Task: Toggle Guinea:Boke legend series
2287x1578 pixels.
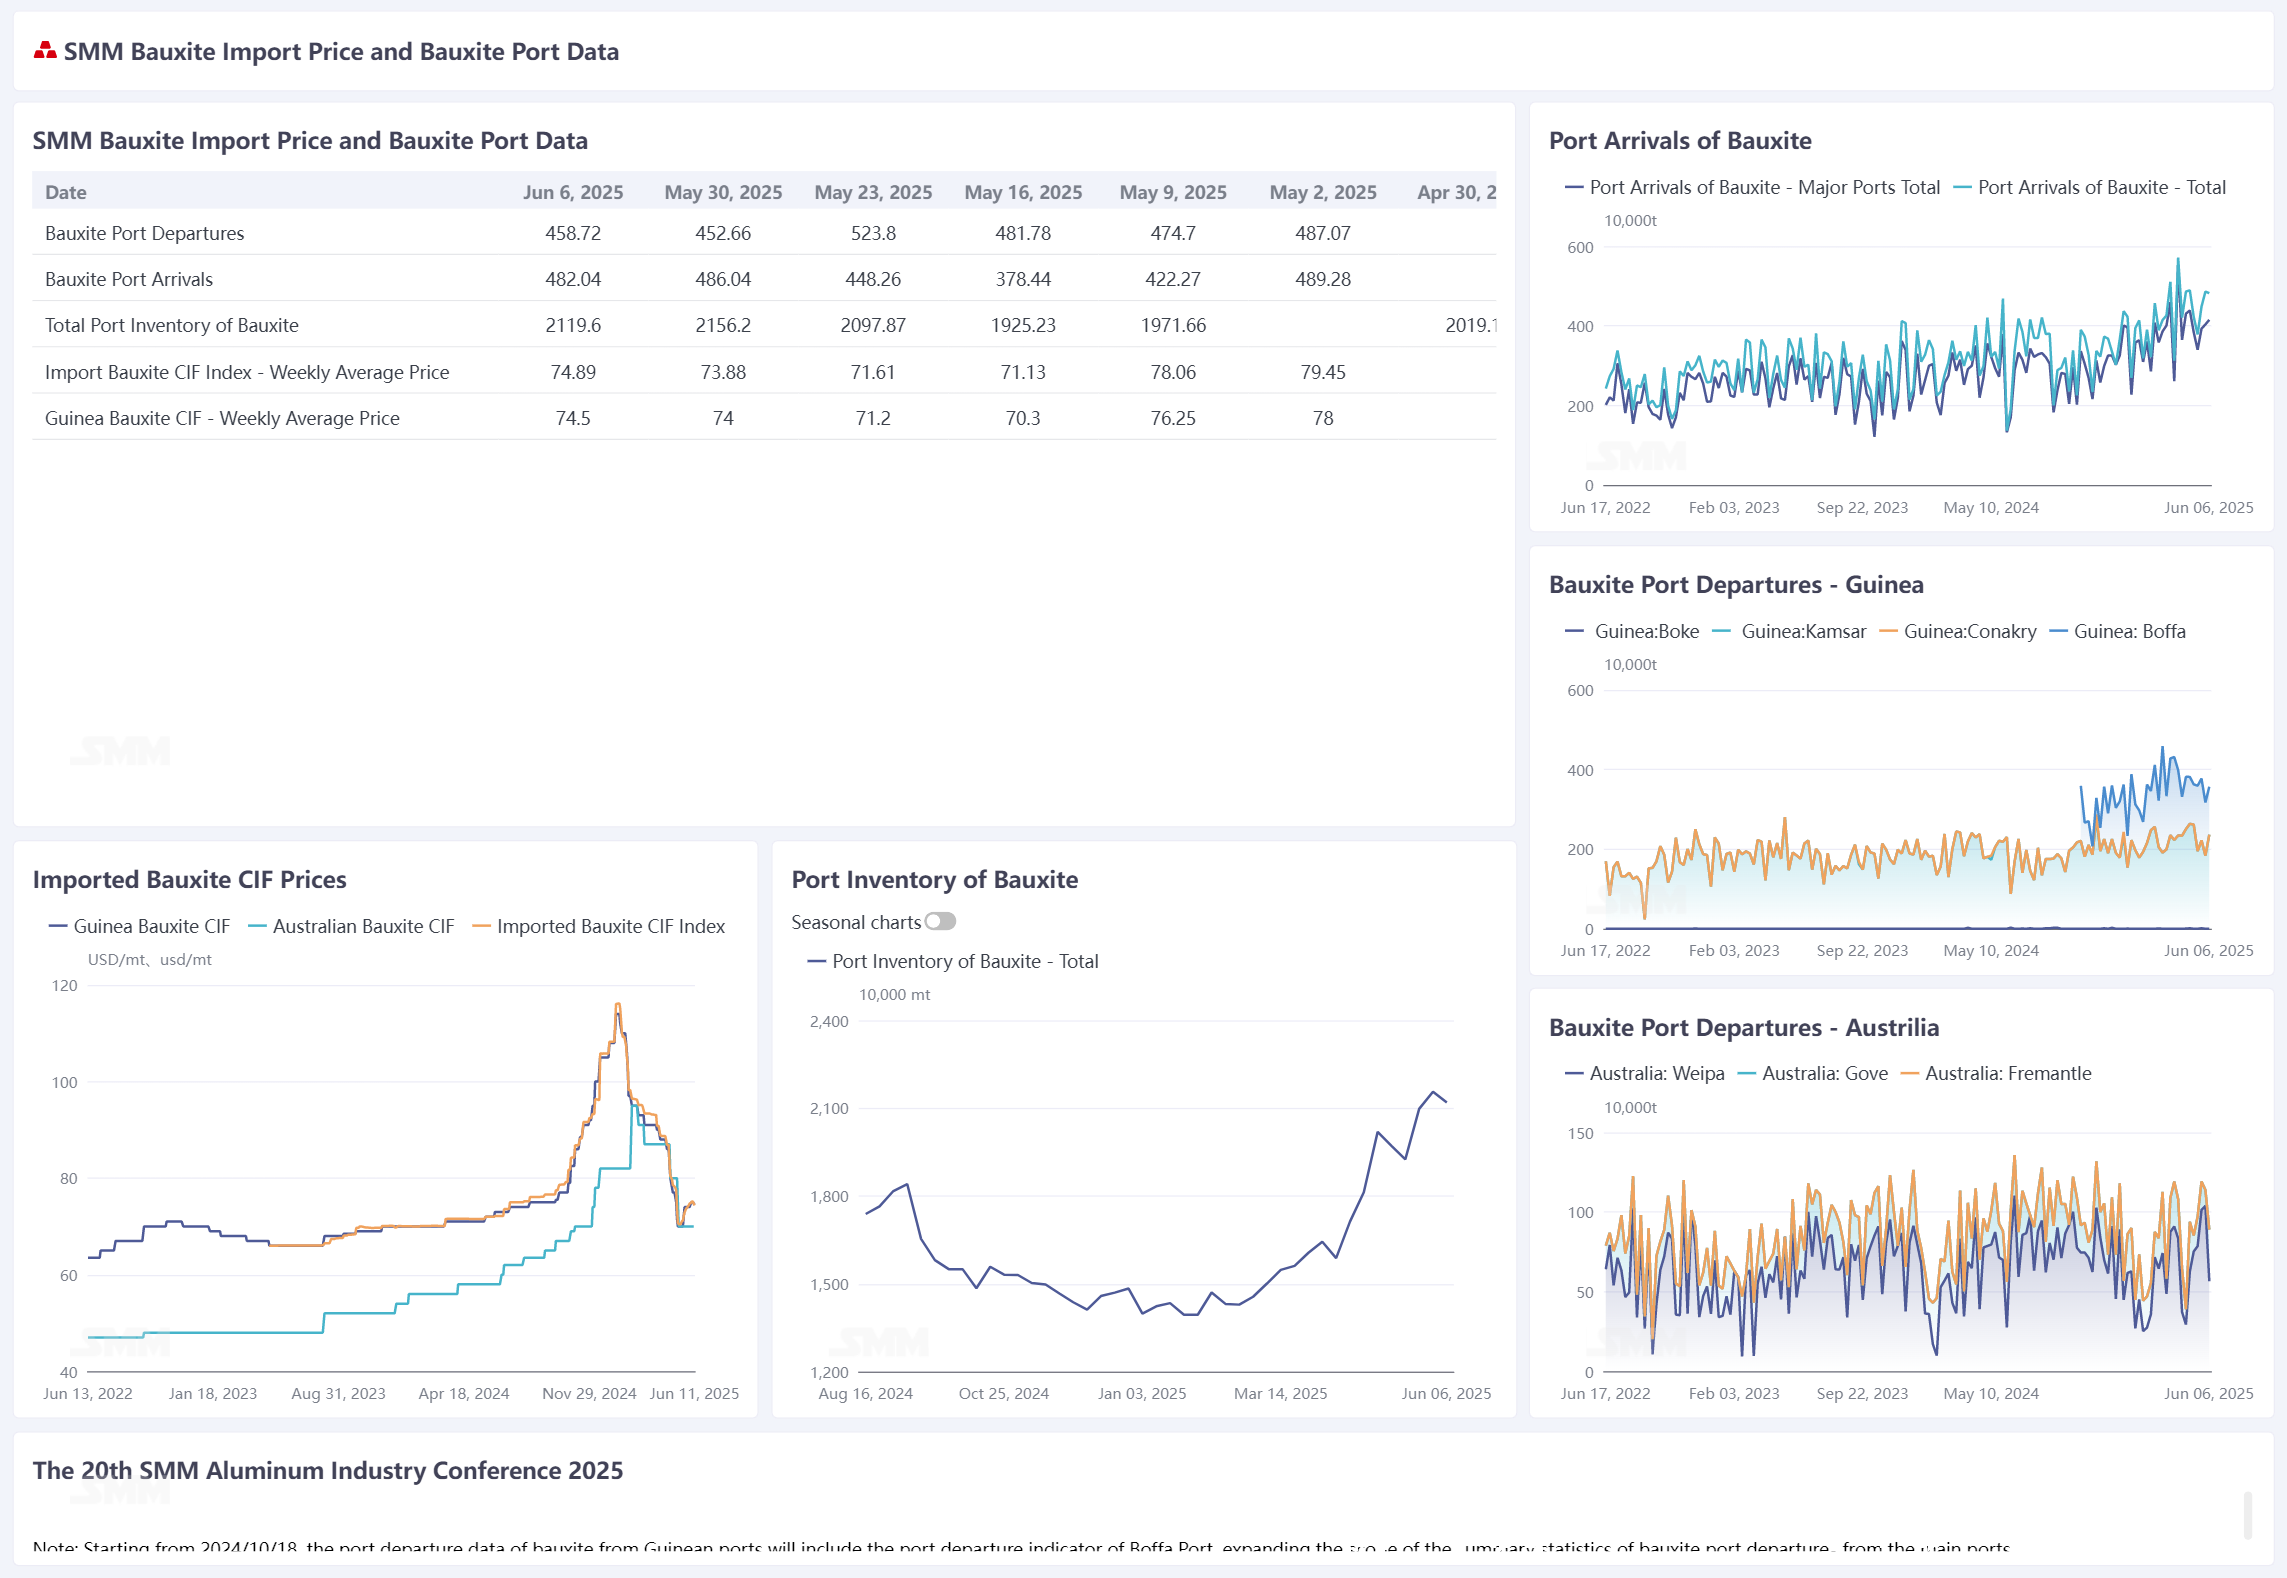Action: pyautogui.click(x=1632, y=631)
